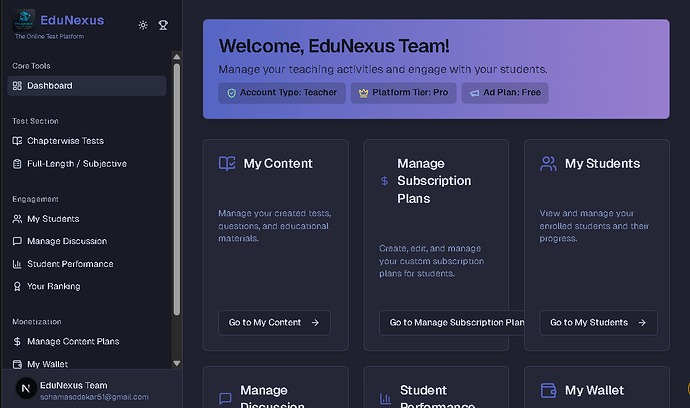Click the sidebar My Wallet icon
The width and height of the screenshot is (690, 408).
click(17, 364)
